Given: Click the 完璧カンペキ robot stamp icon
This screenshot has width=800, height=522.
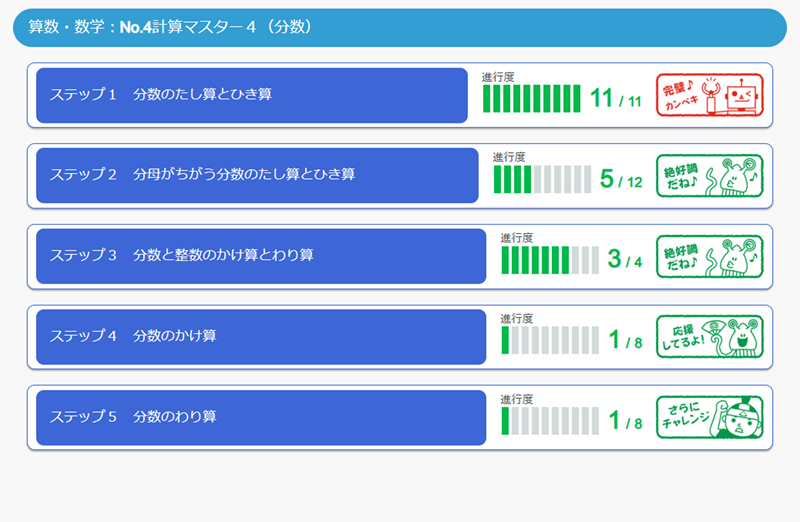Looking at the screenshot, I should coord(708,96).
